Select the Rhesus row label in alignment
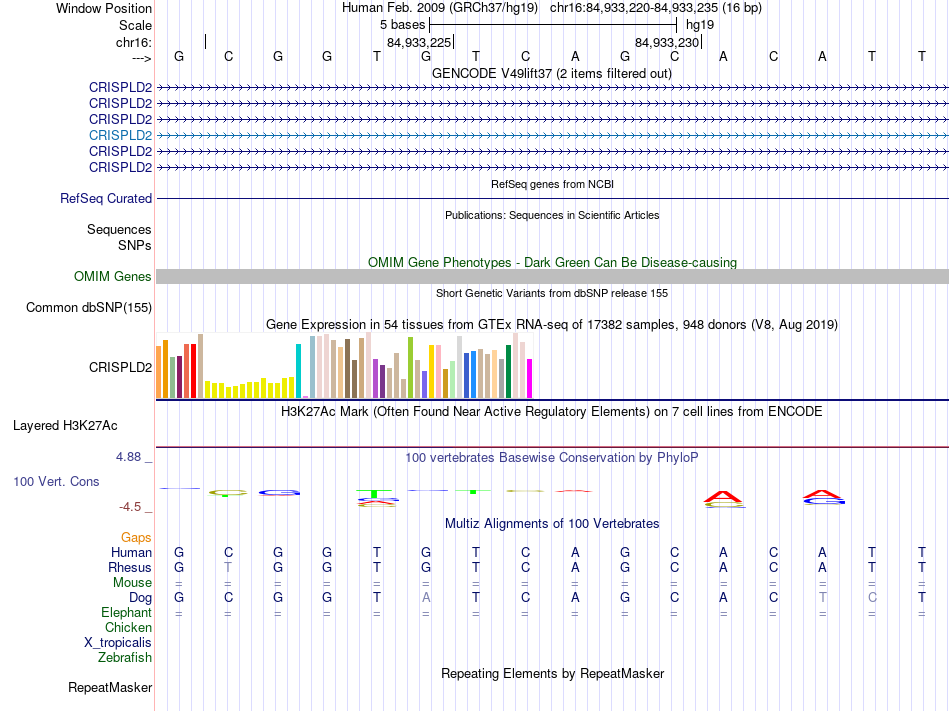Screen dimensions: 950x711 pos(130,568)
